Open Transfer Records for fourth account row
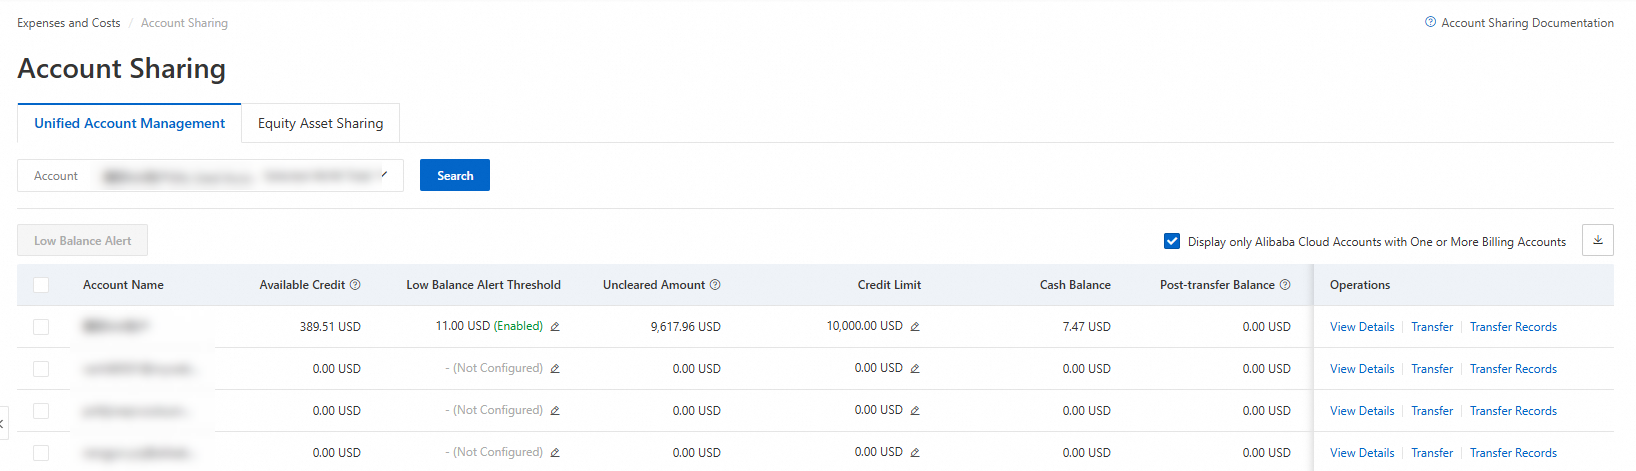Screen dimensions: 1636x471 coord(1513,453)
